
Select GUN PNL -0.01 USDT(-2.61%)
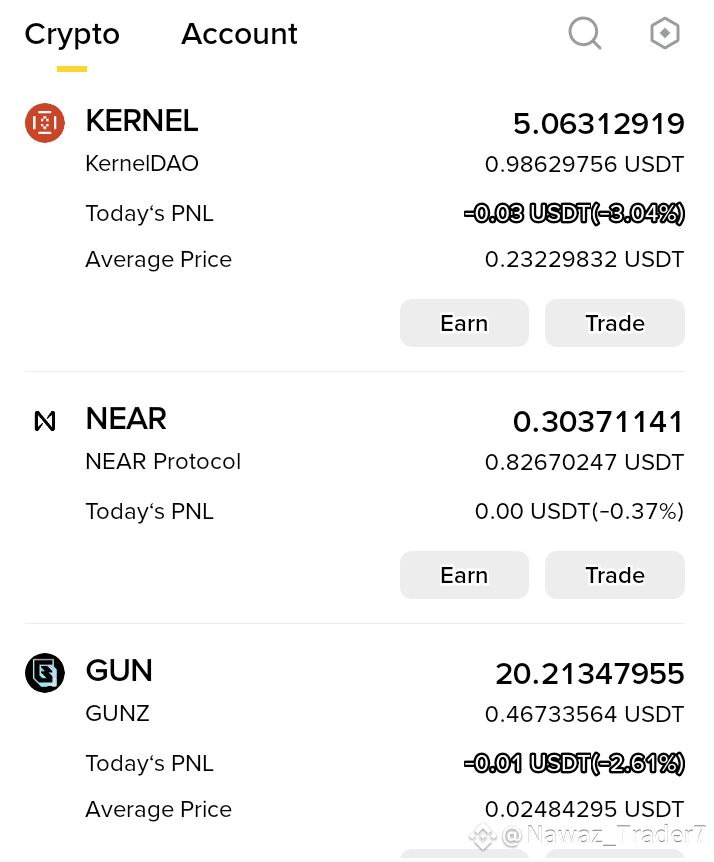coord(574,763)
